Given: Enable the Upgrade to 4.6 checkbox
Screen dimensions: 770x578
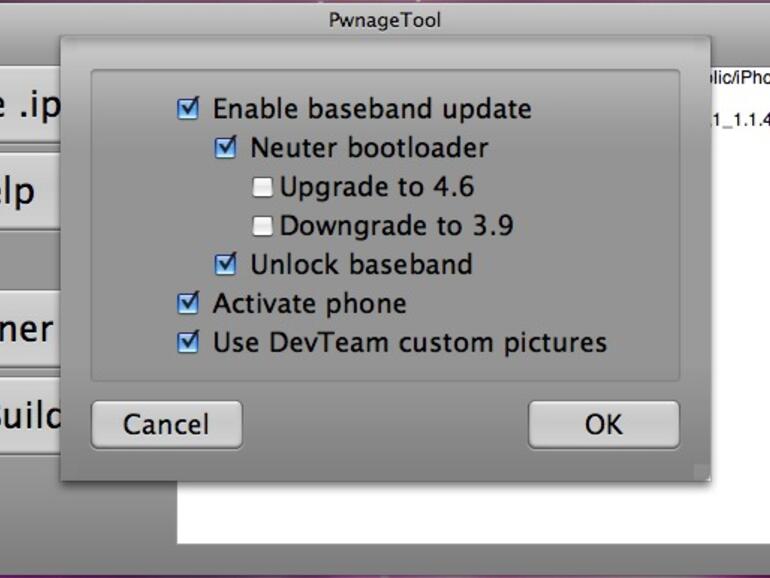Looking at the screenshot, I should pos(263,187).
